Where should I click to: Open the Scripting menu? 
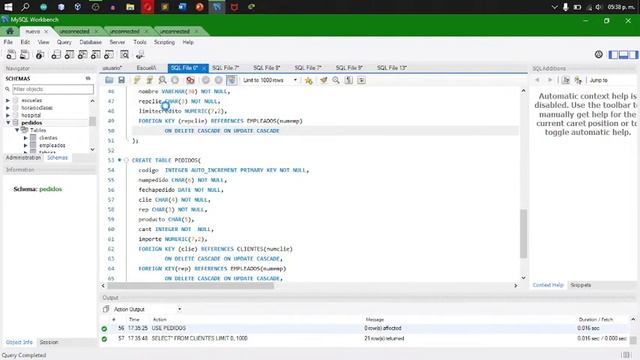[x=164, y=42]
